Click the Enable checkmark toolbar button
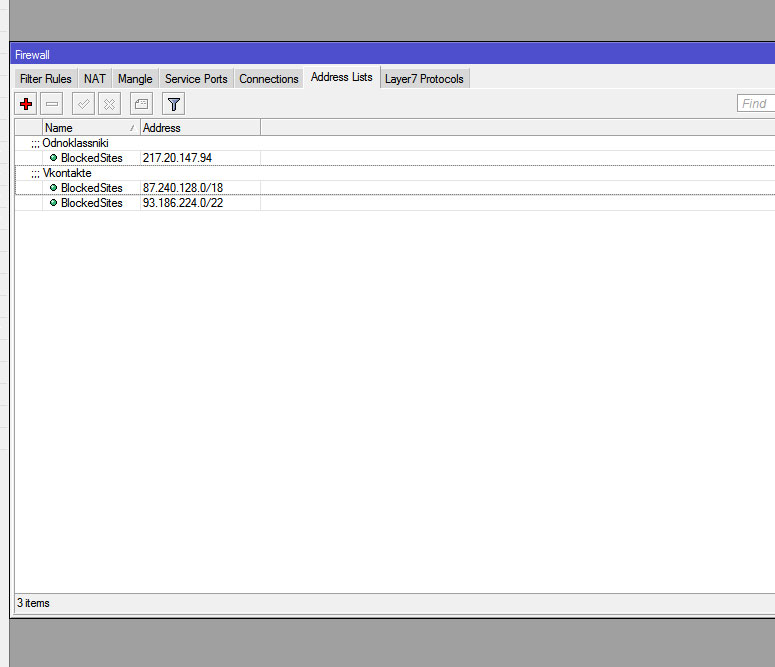The image size is (775, 667). click(x=84, y=104)
